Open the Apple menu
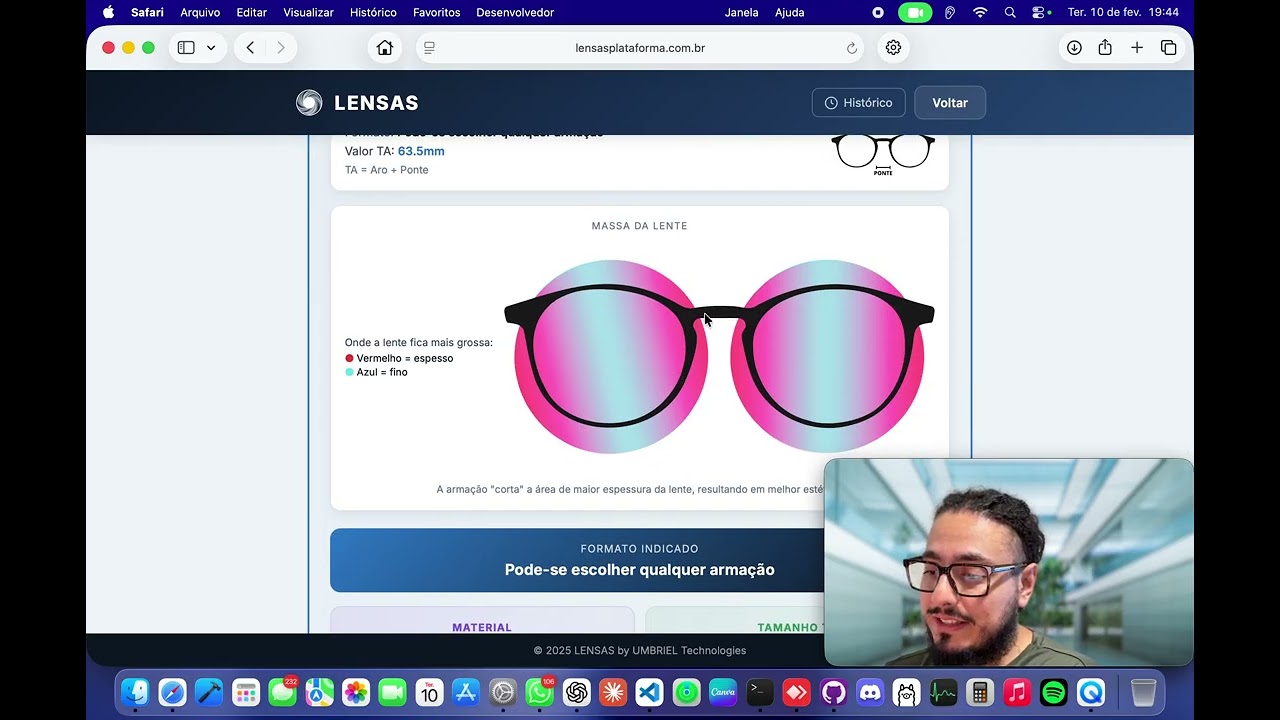Viewport: 1280px width, 720px height. (108, 12)
